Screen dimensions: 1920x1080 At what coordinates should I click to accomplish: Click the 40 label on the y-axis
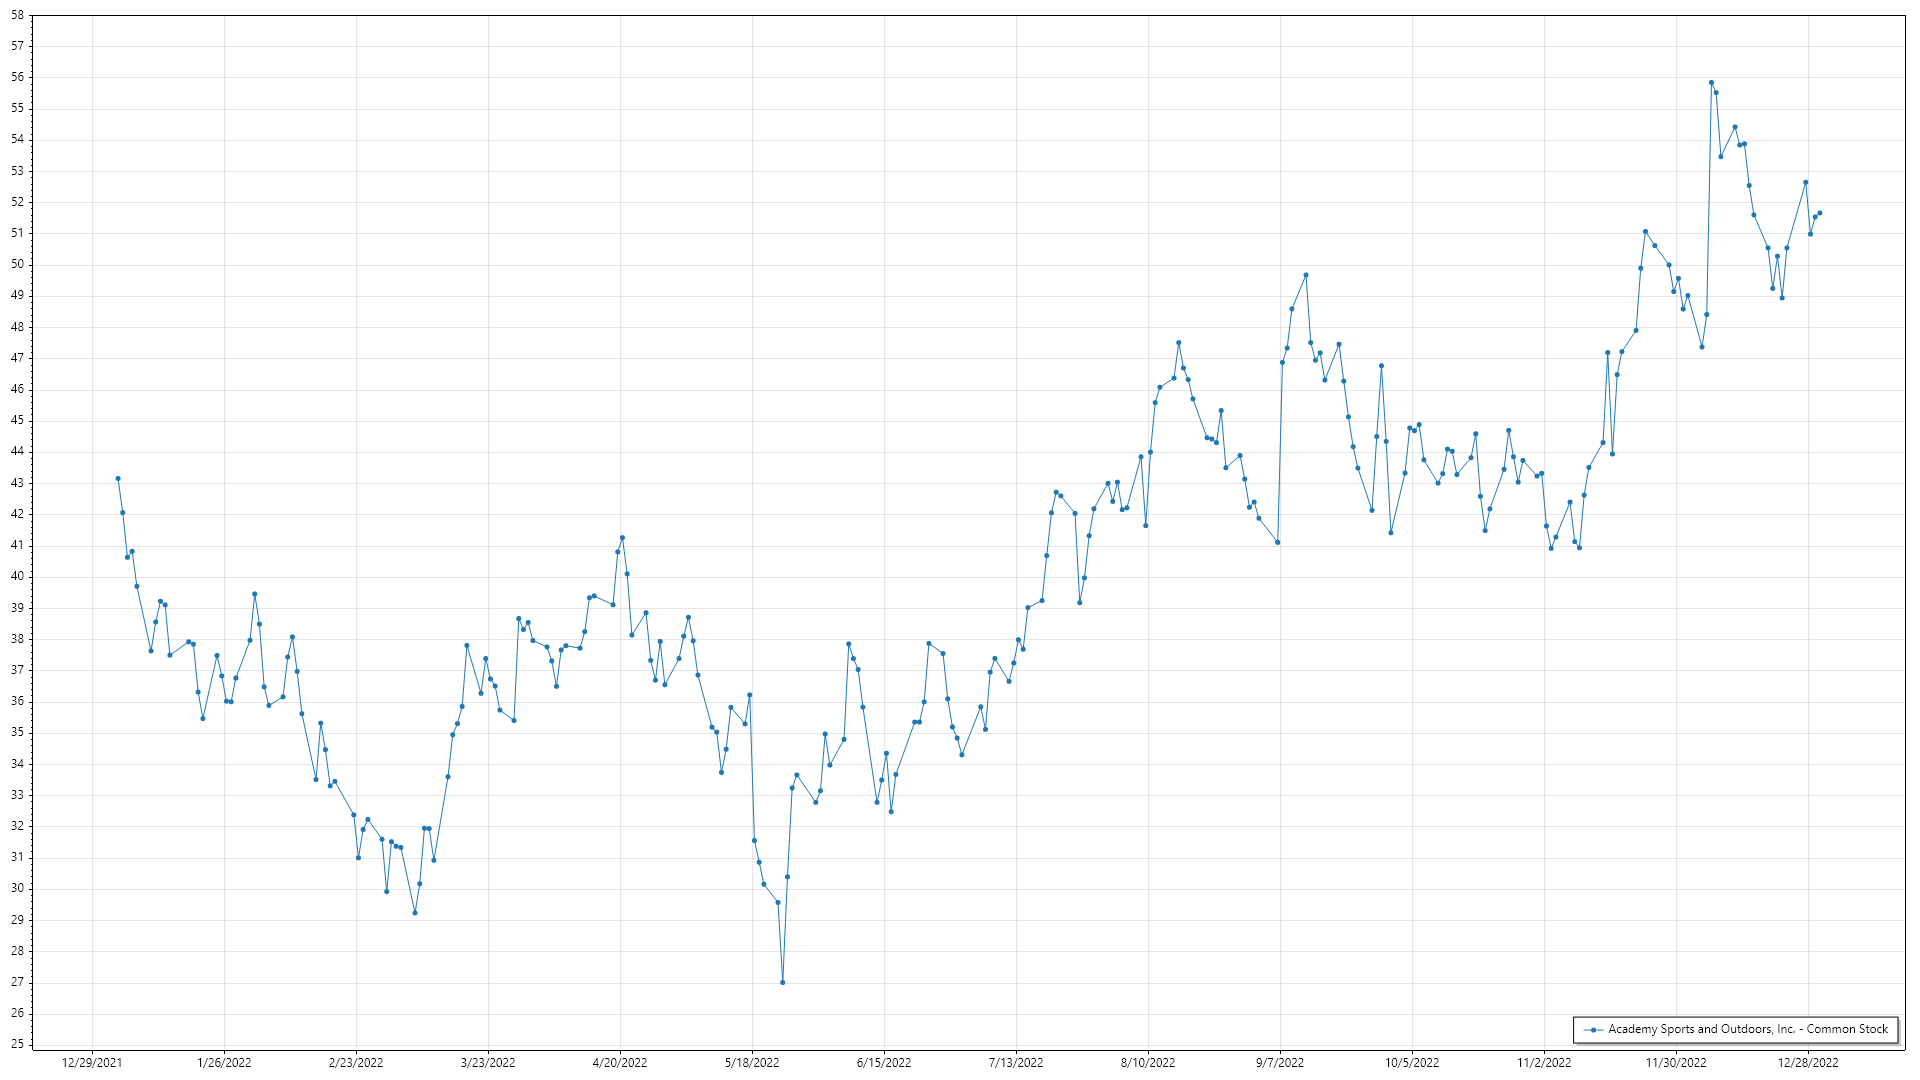pyautogui.click(x=17, y=577)
